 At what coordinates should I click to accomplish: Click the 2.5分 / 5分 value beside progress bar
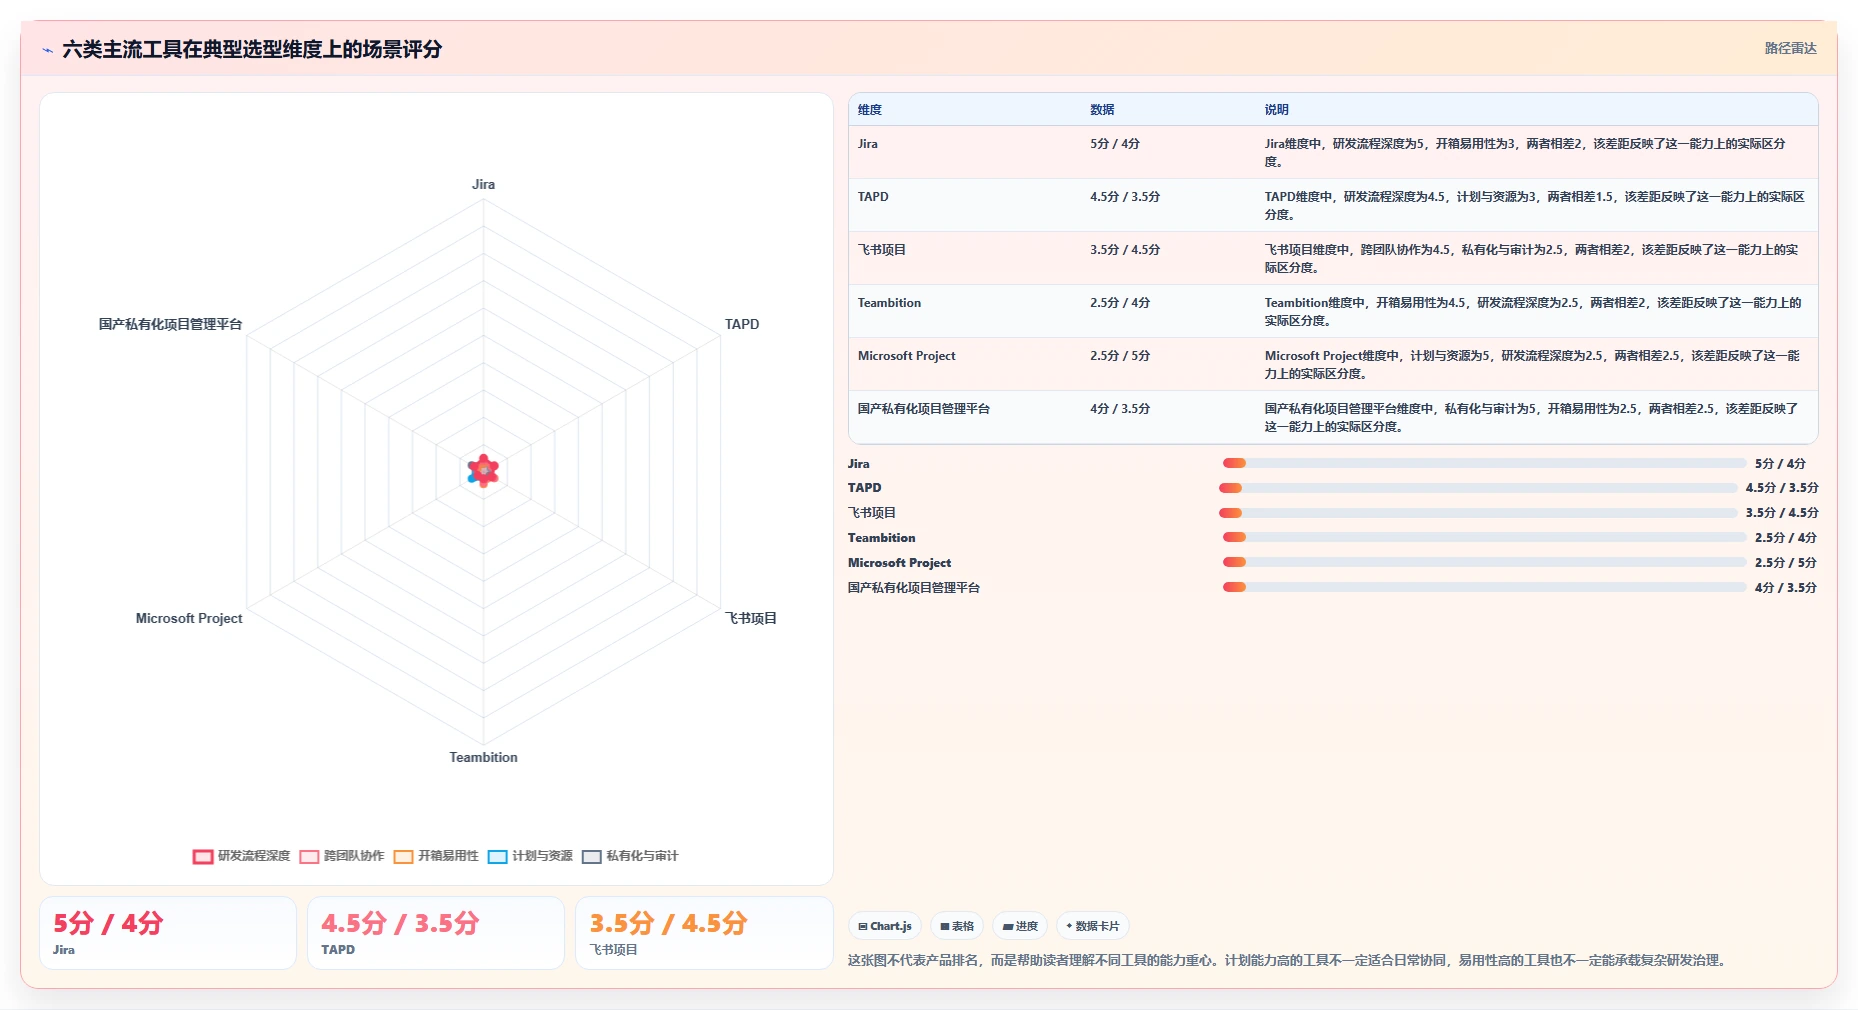[x=1785, y=563]
